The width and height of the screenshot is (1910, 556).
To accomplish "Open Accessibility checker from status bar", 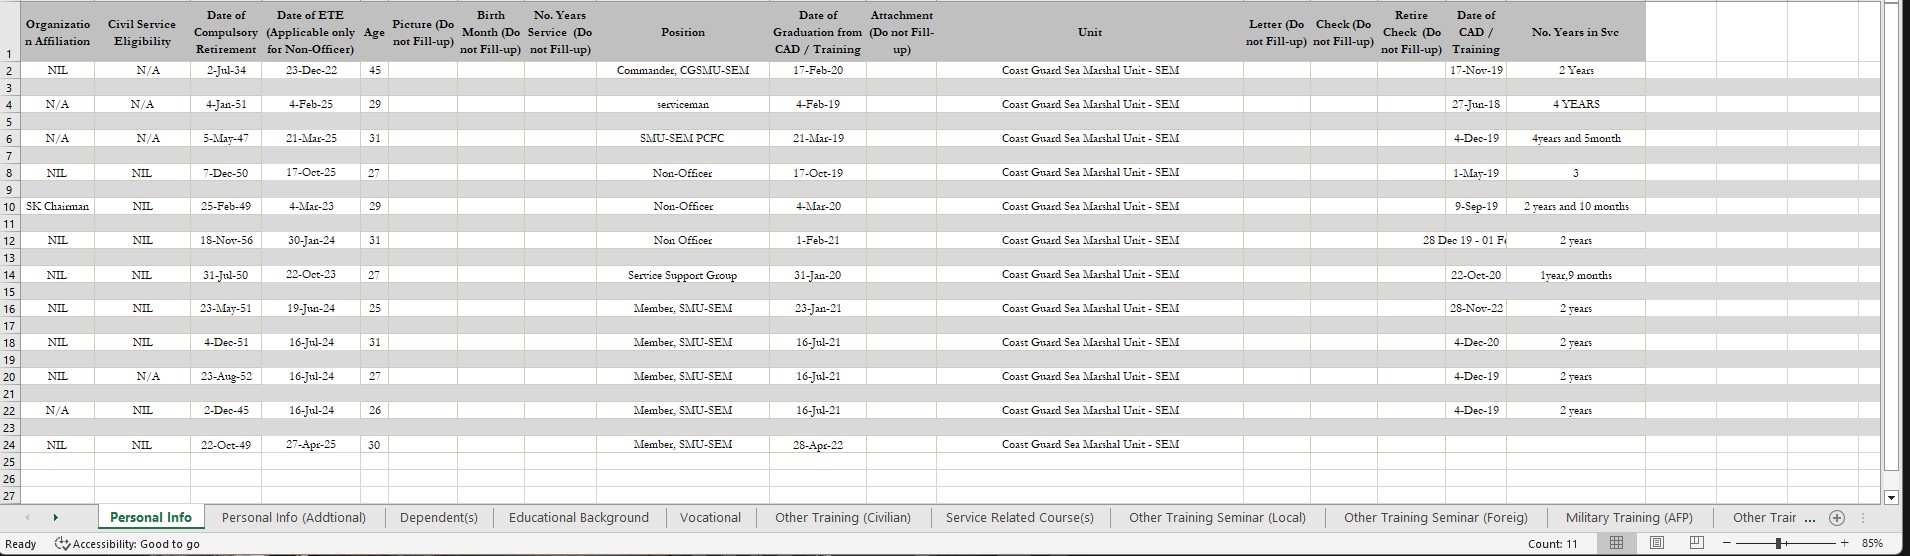I will (127, 544).
